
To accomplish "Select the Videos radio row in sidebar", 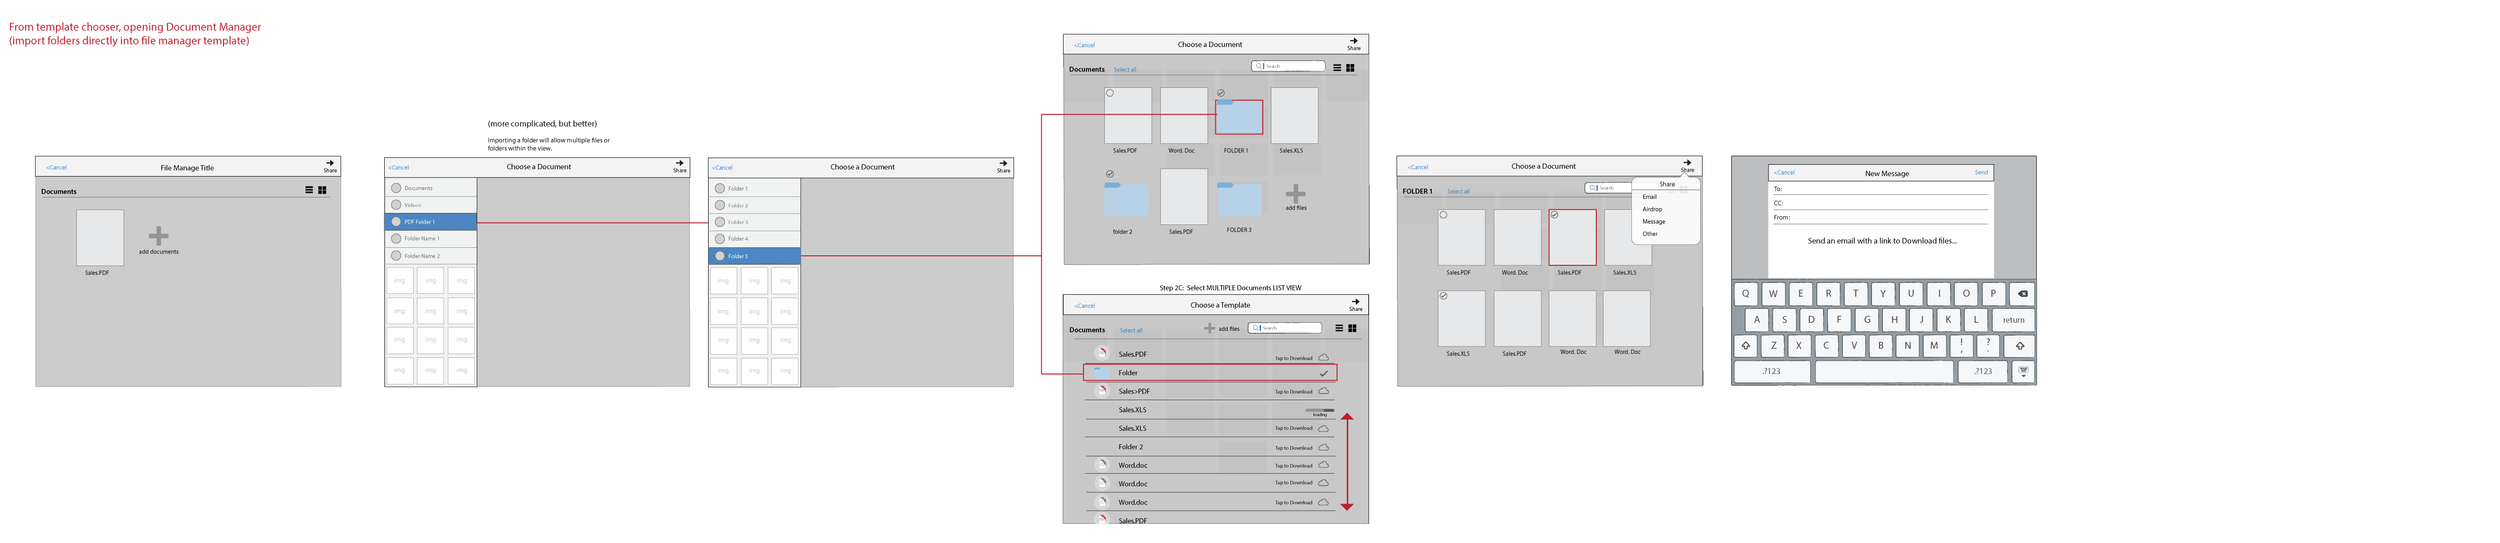I will point(431,205).
